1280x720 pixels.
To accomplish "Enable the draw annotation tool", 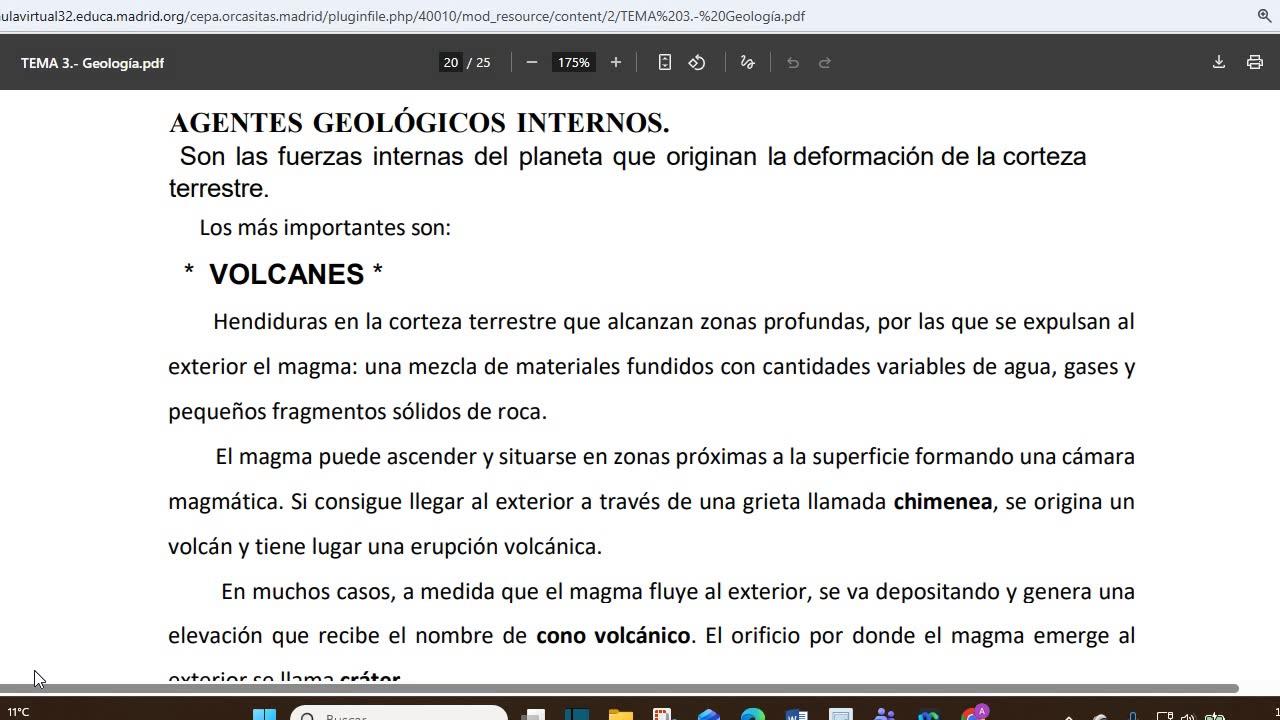I will (747, 62).
